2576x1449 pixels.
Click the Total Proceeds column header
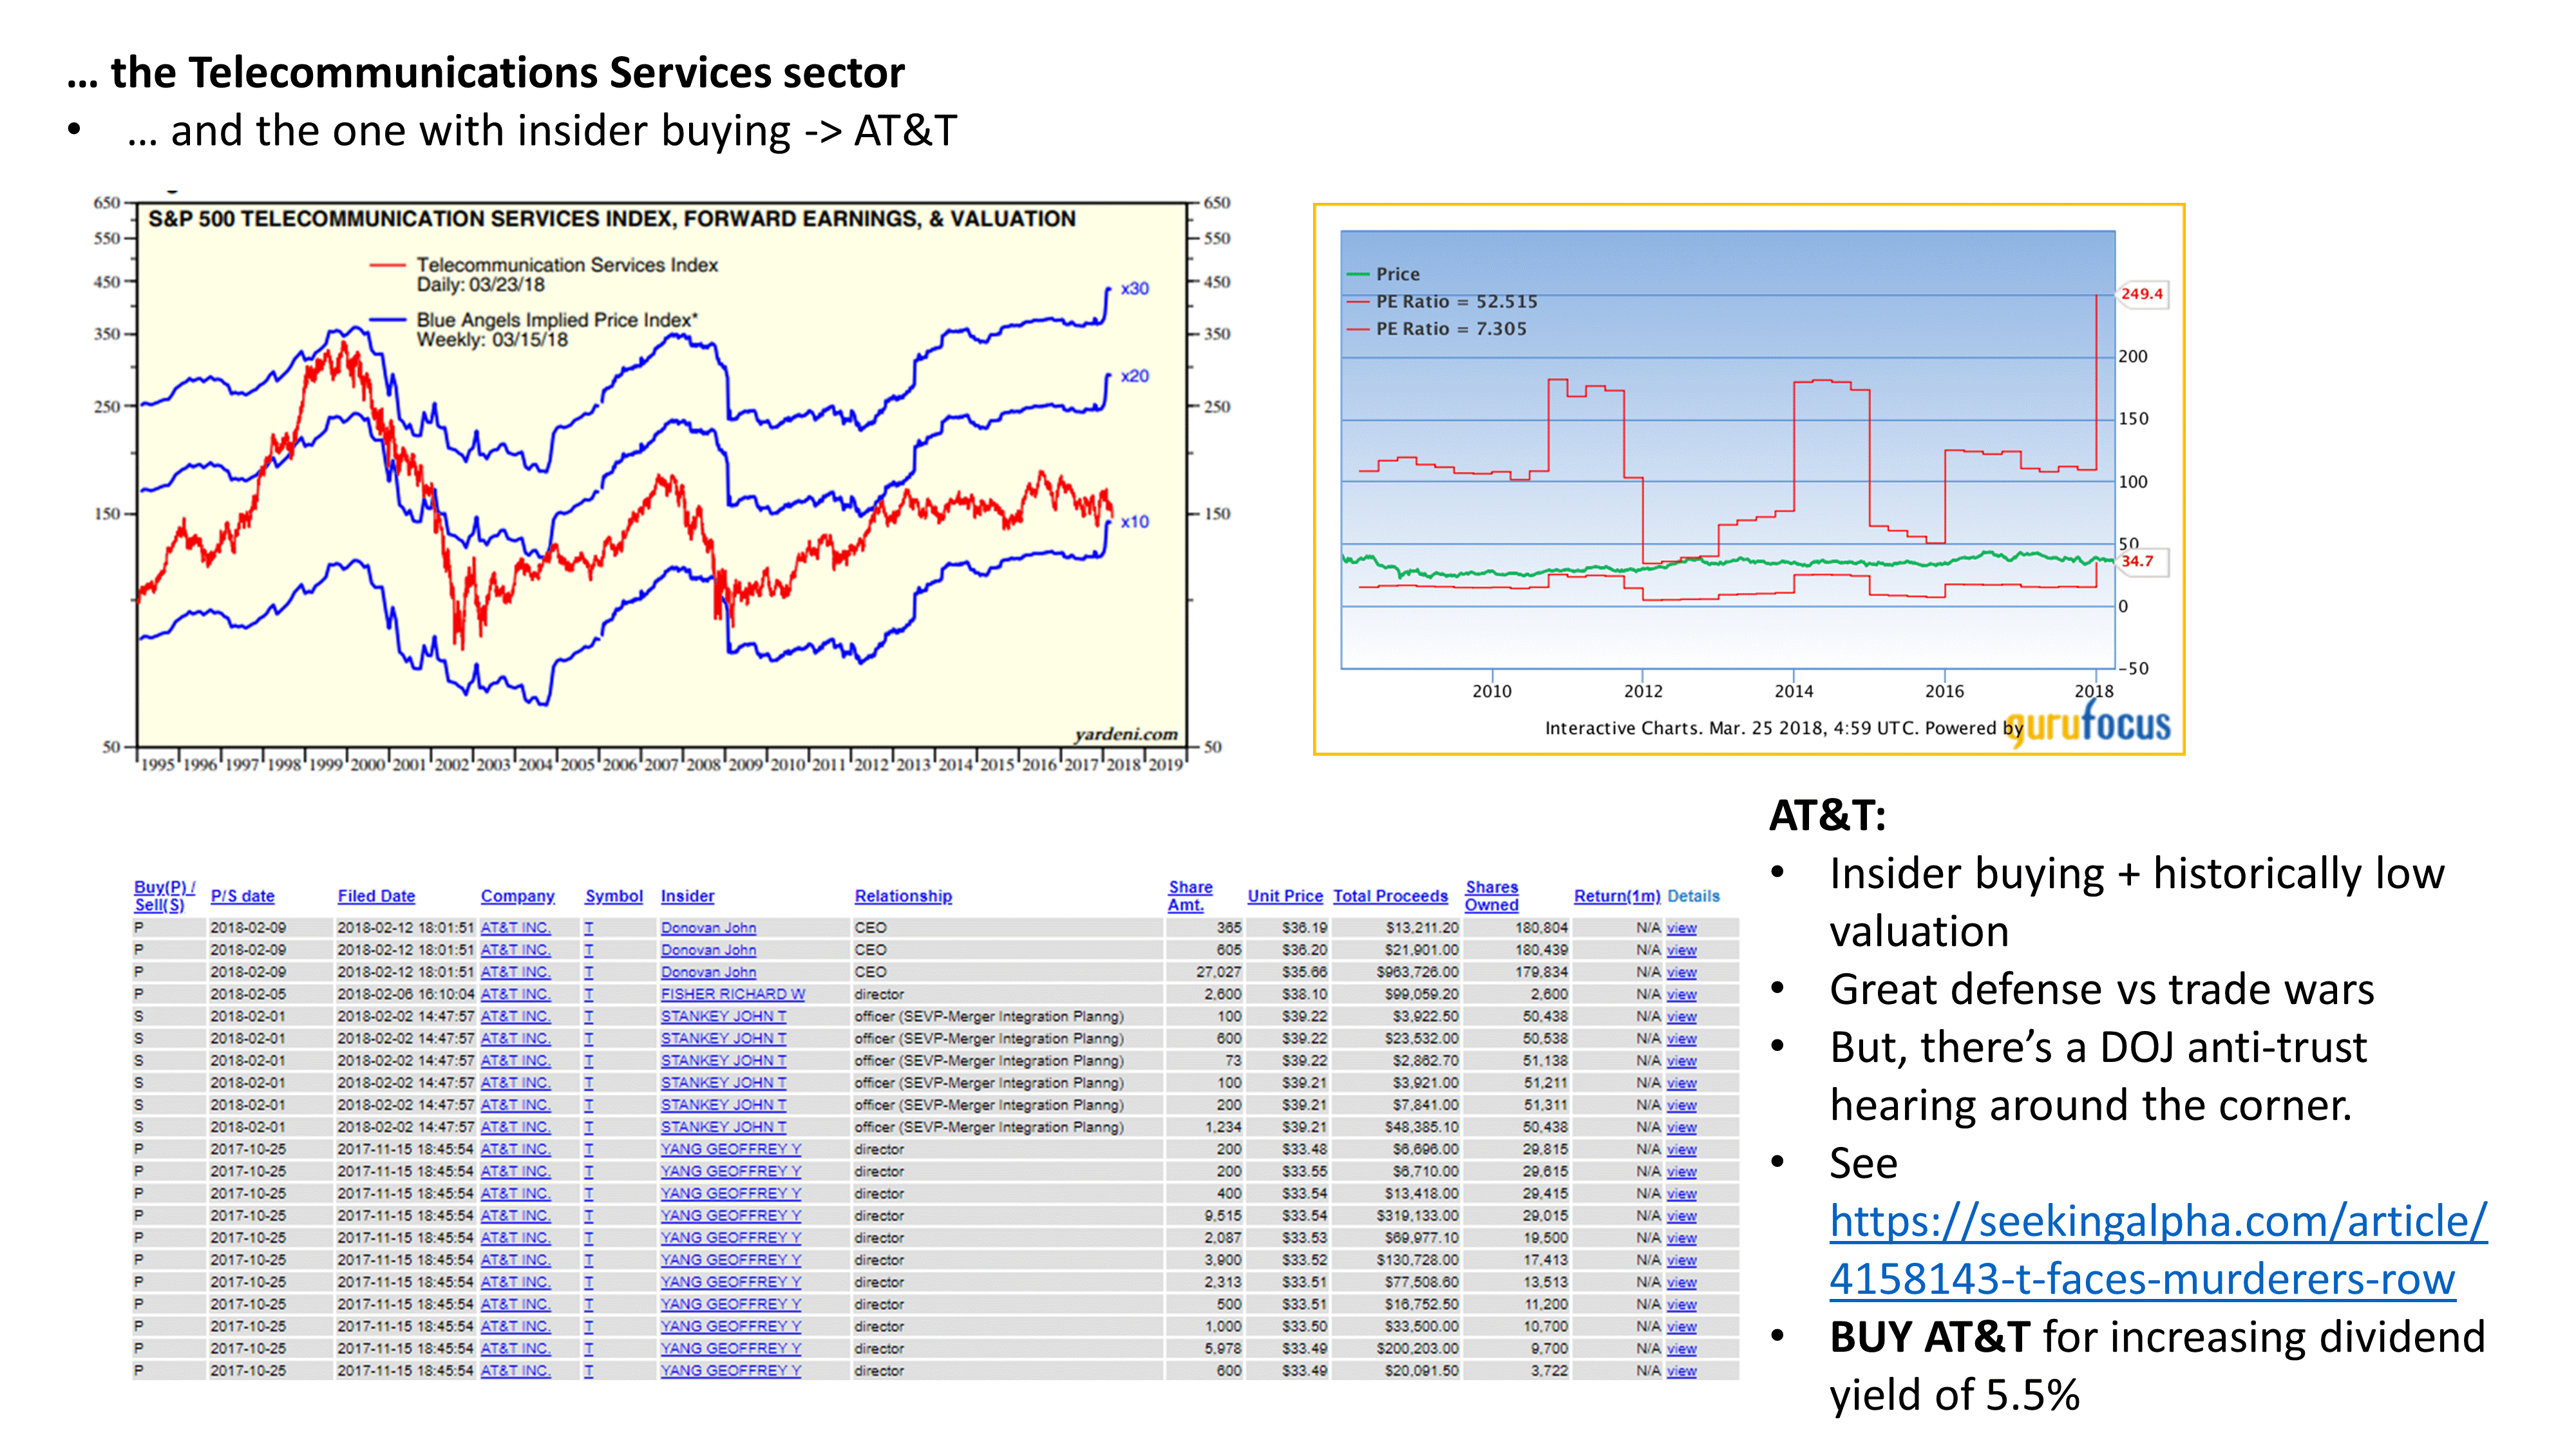tap(1390, 896)
